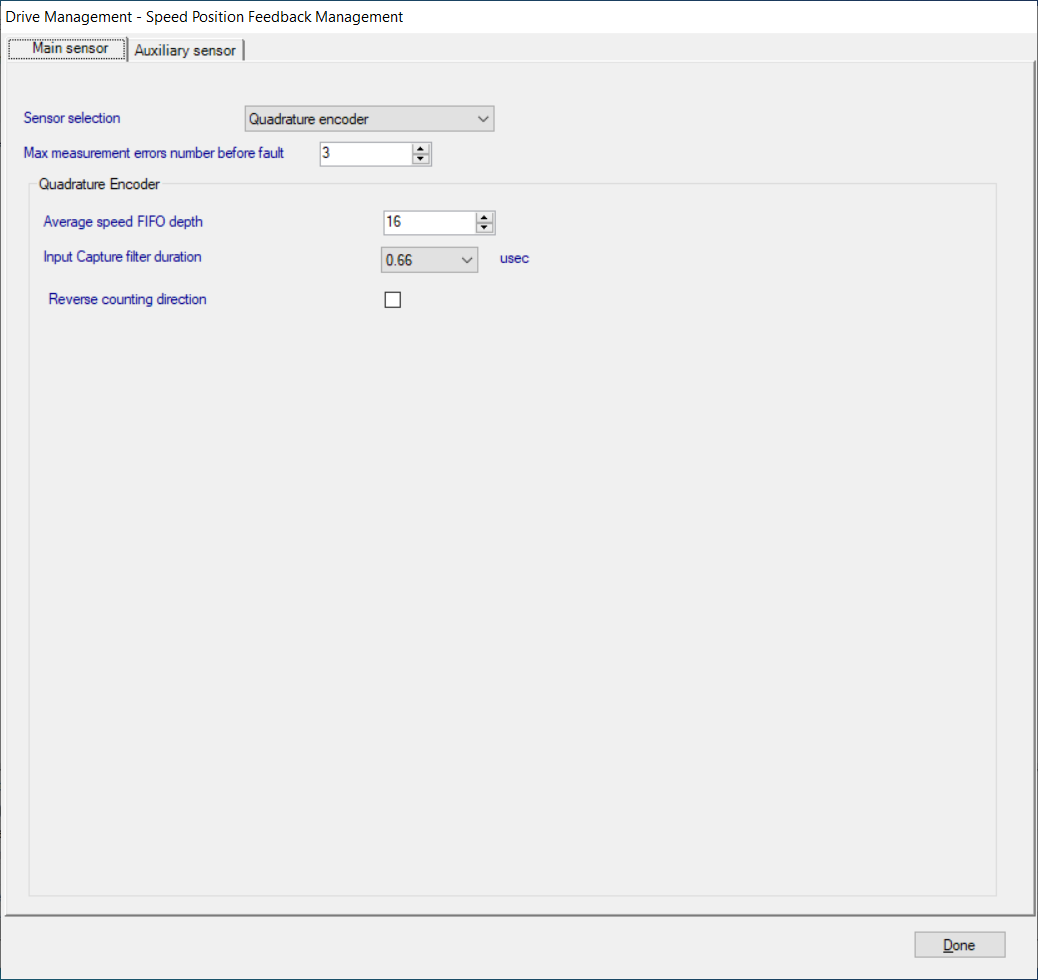Decrease max measurement errors with down arrow

click(x=421, y=159)
